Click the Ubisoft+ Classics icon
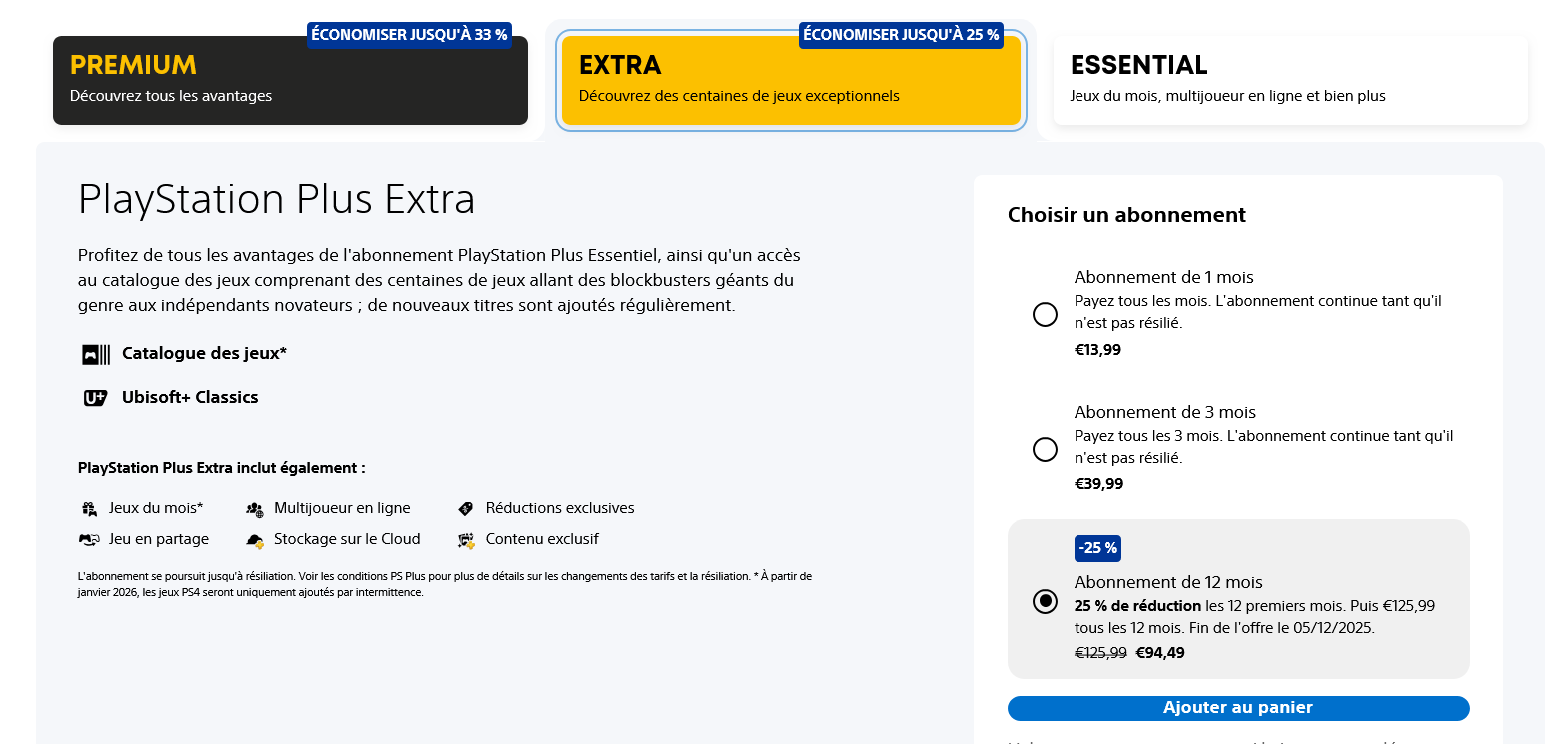Image resolution: width=1552 pixels, height=744 pixels. [x=93, y=397]
